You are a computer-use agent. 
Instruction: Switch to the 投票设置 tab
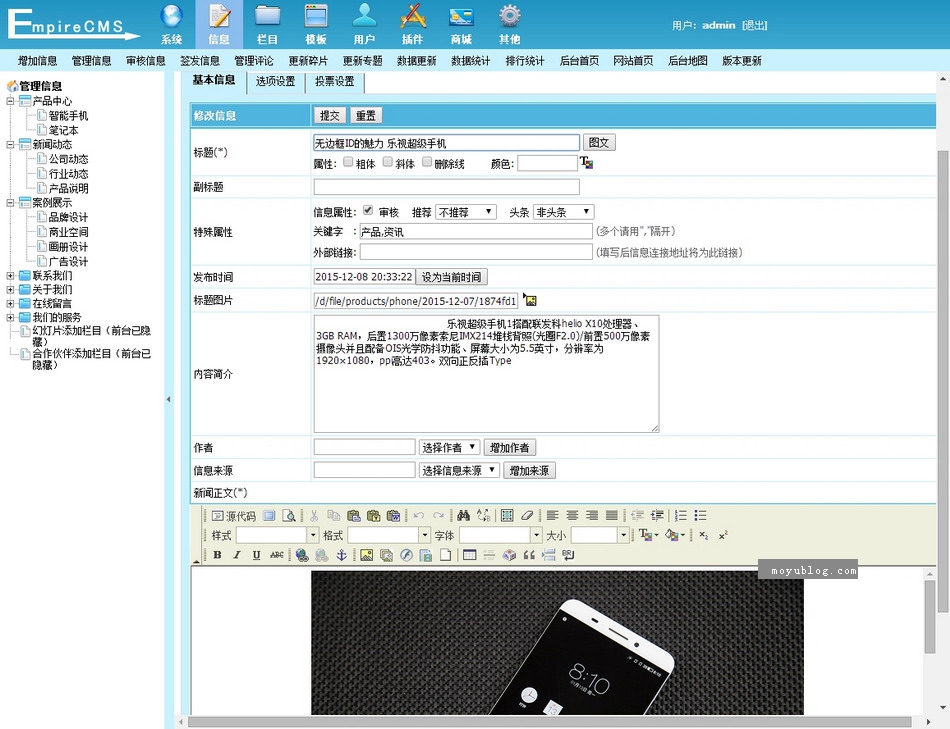[334, 81]
